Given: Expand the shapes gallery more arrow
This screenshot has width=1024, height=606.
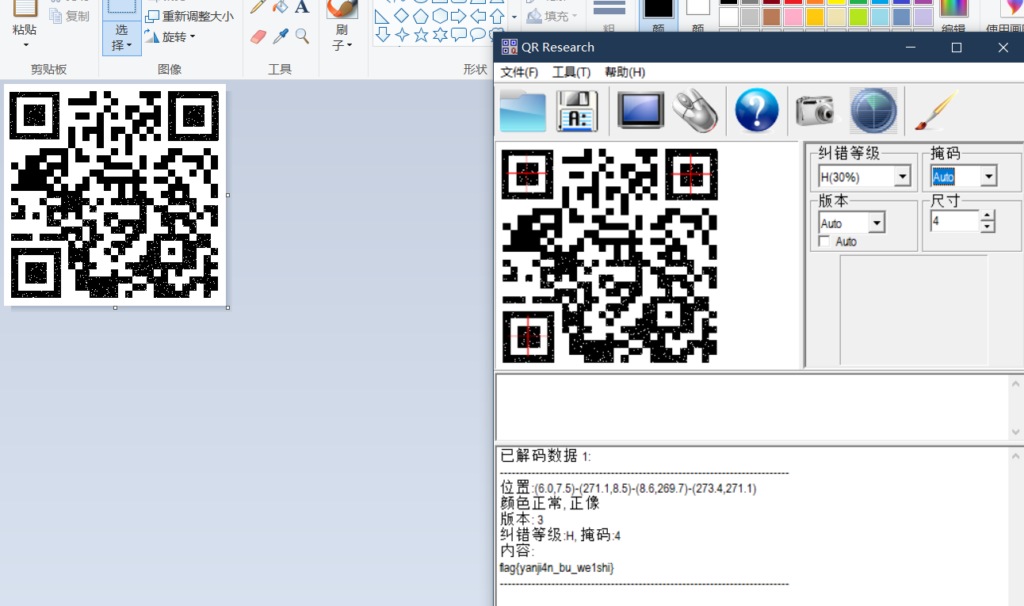Looking at the screenshot, I should (514, 17).
